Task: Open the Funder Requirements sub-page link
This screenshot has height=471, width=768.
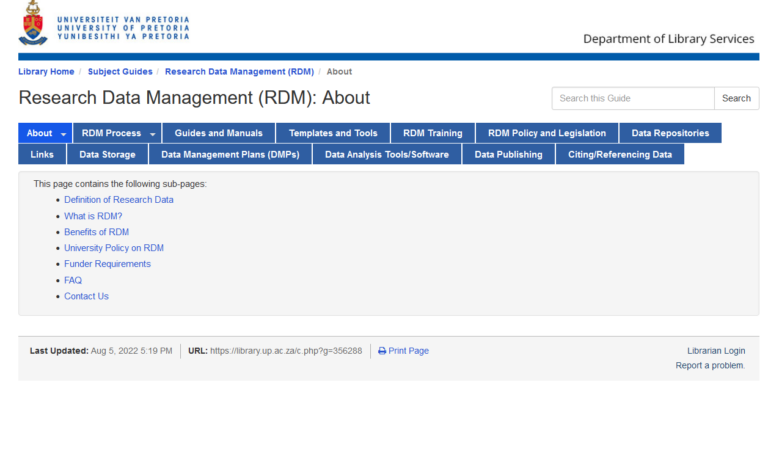Action: click(107, 264)
